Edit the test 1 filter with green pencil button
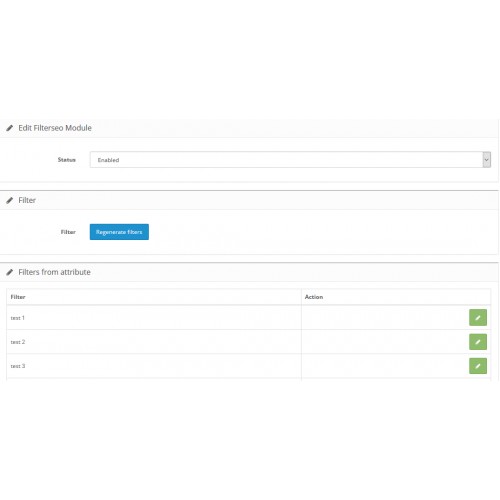 (x=478, y=318)
